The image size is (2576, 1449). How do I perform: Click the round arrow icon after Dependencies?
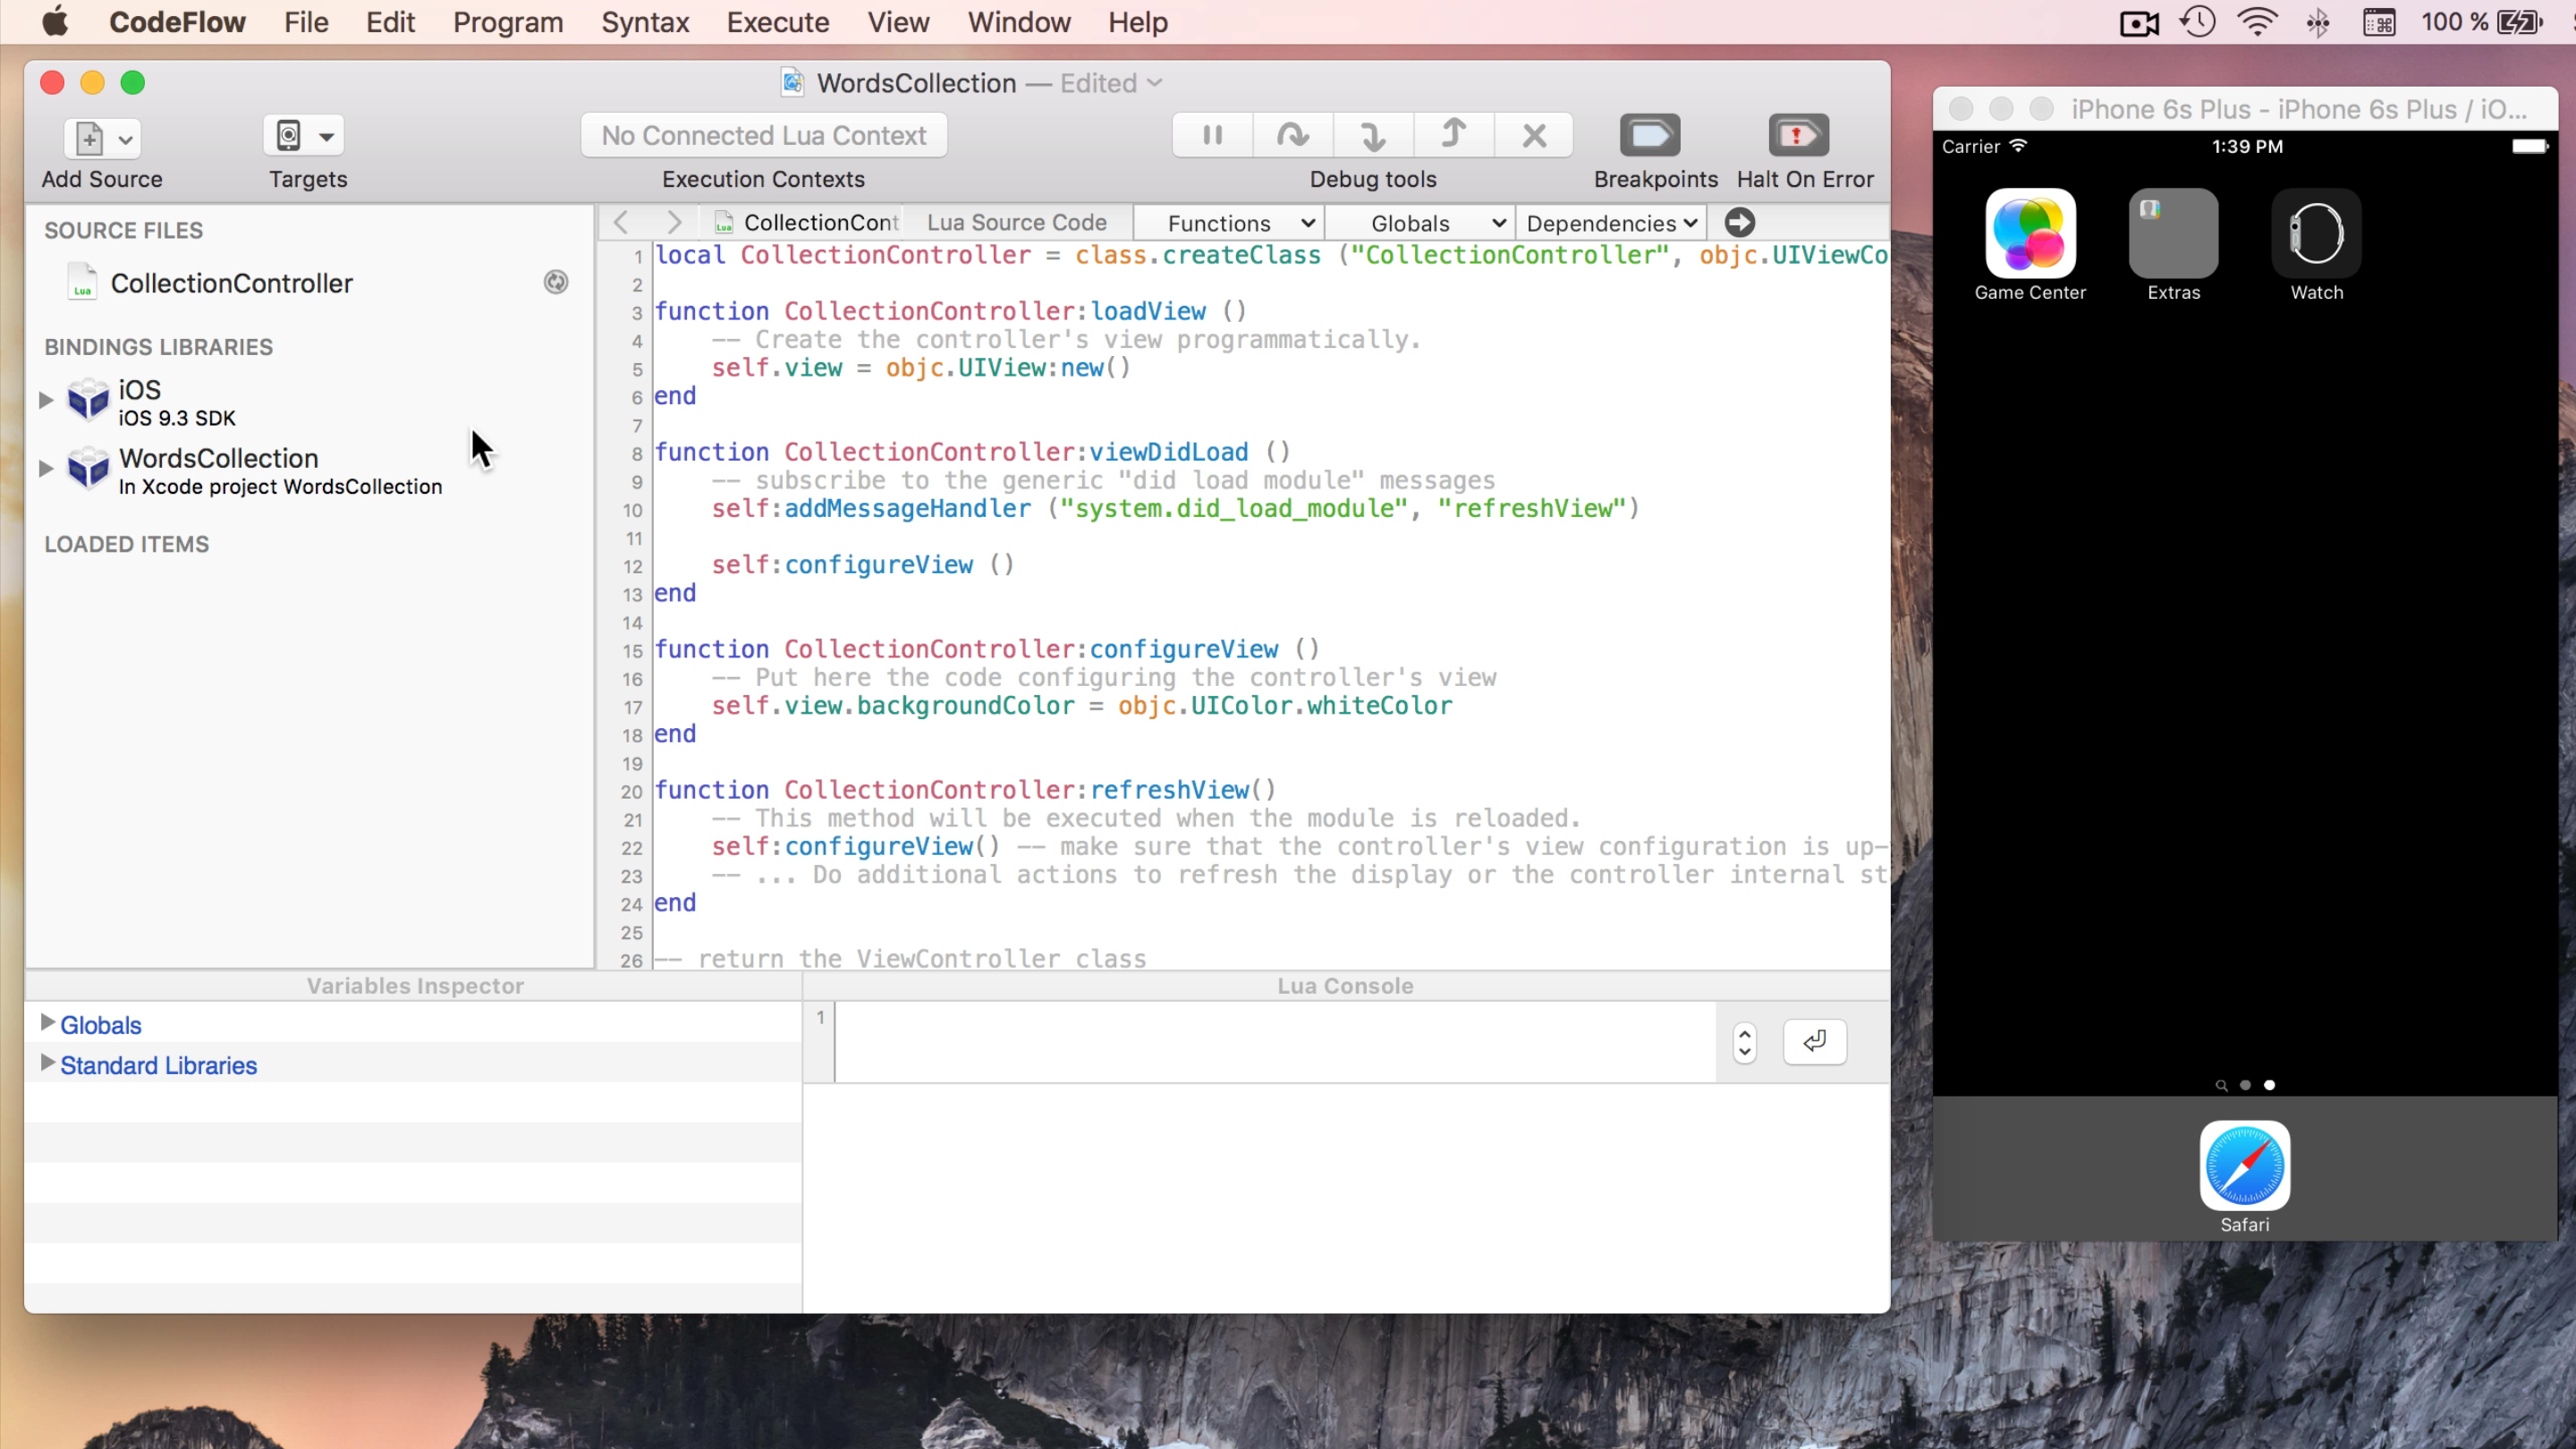[x=1739, y=222]
